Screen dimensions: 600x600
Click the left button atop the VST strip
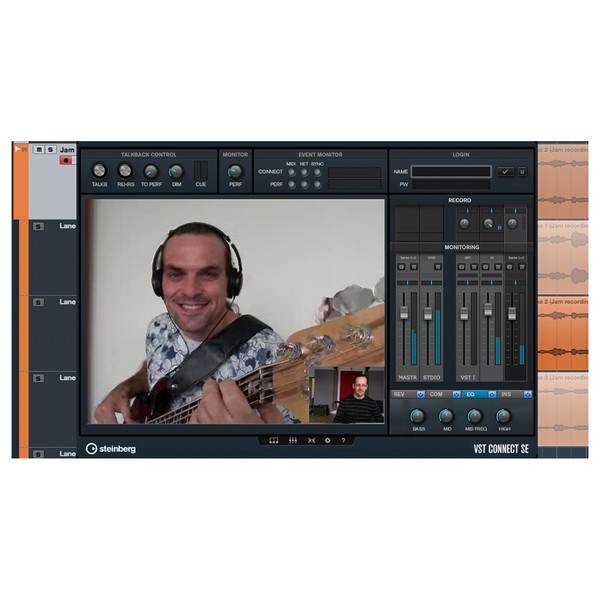click(x=462, y=267)
